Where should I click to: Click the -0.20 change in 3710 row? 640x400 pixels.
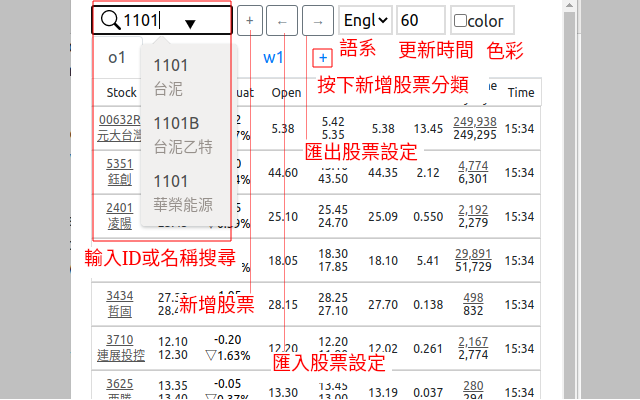click(227, 340)
